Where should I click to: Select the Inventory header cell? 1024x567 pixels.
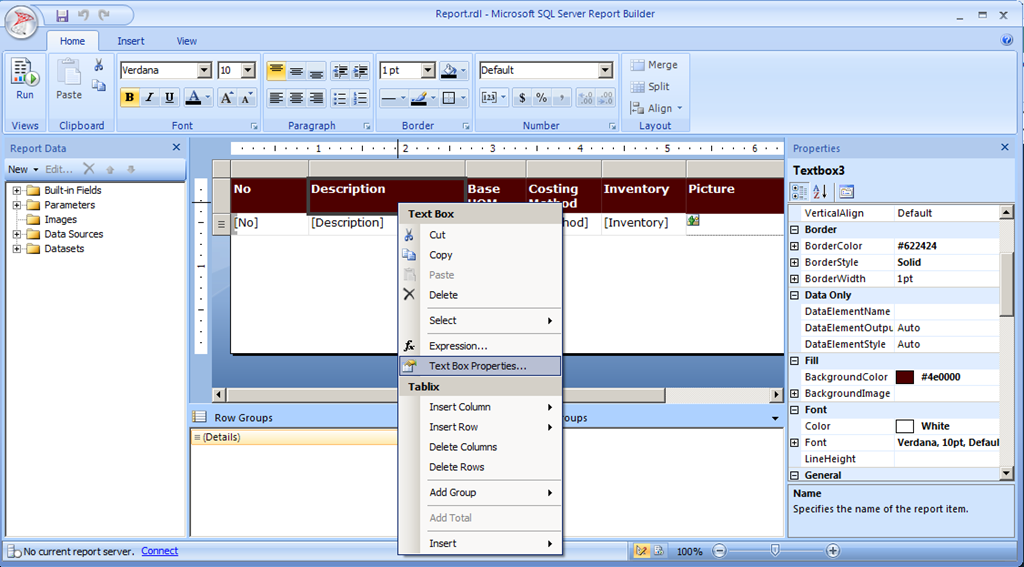643,195
